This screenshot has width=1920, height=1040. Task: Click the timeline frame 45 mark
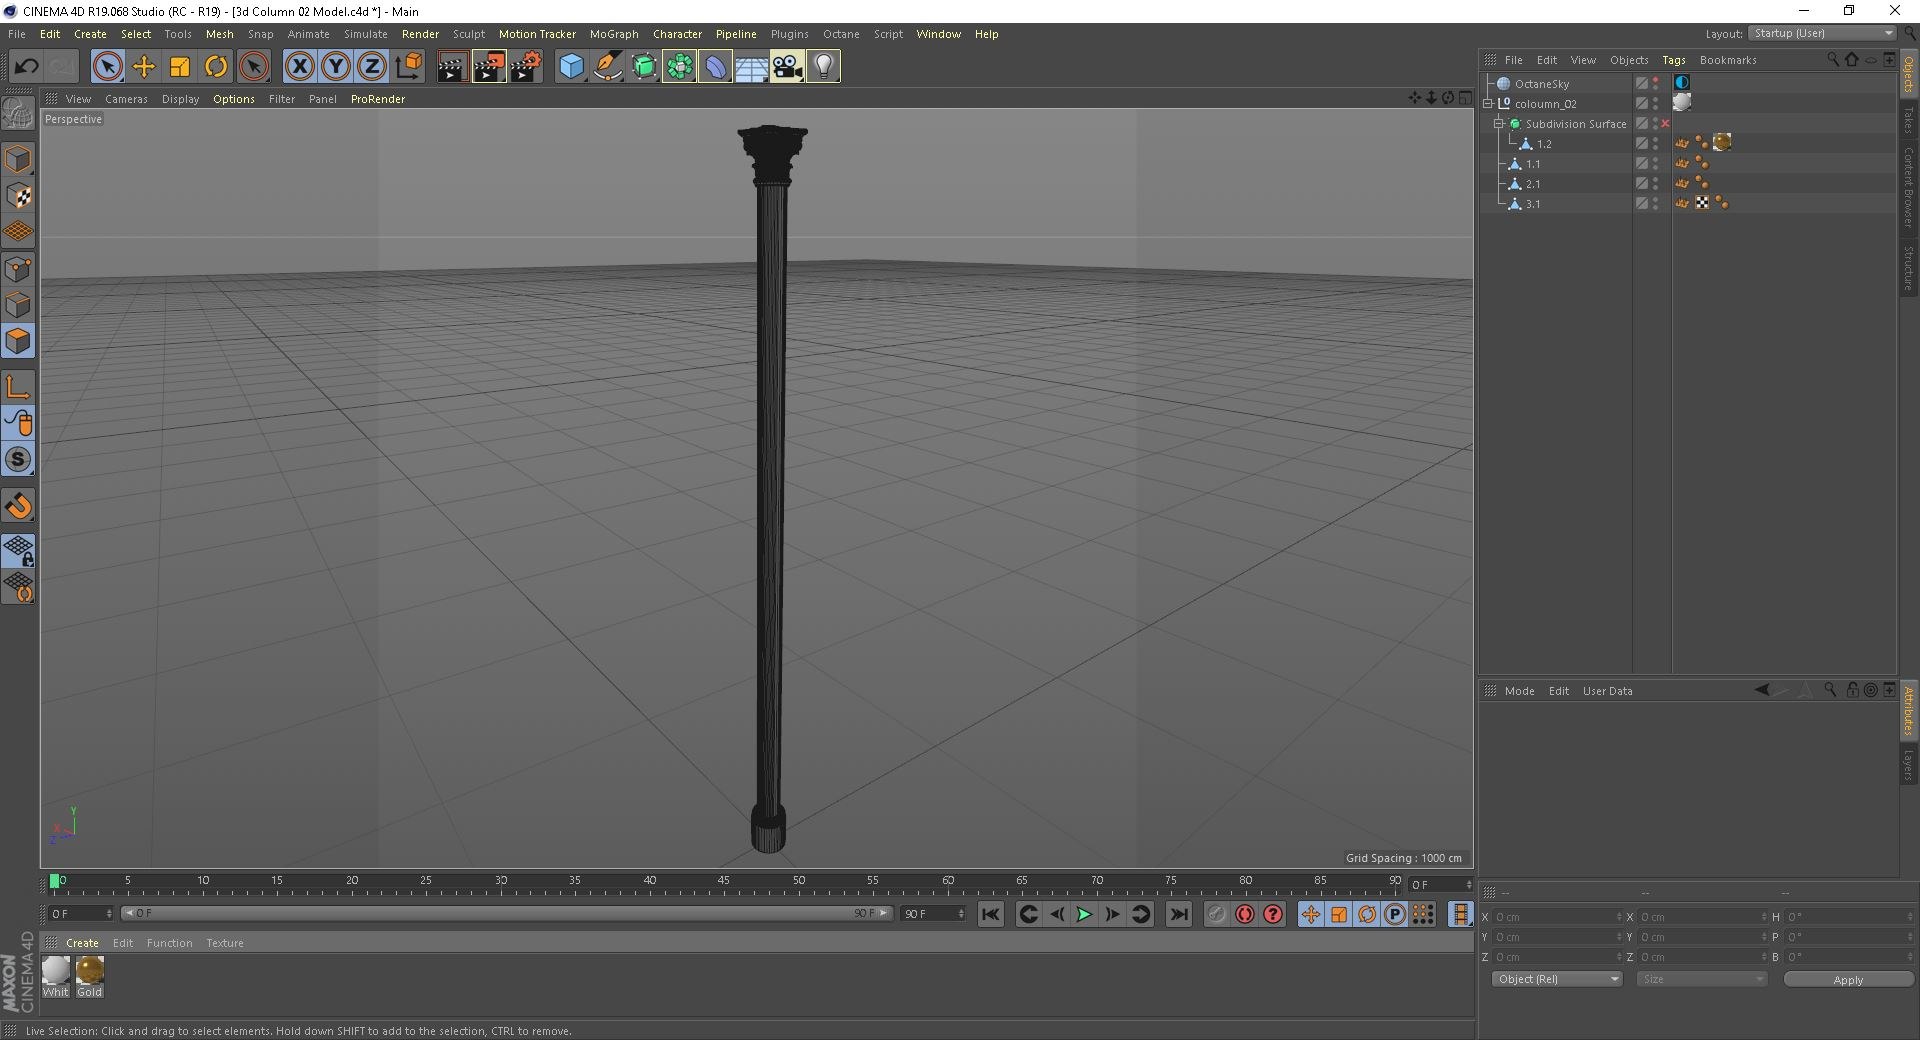pyautogui.click(x=723, y=881)
